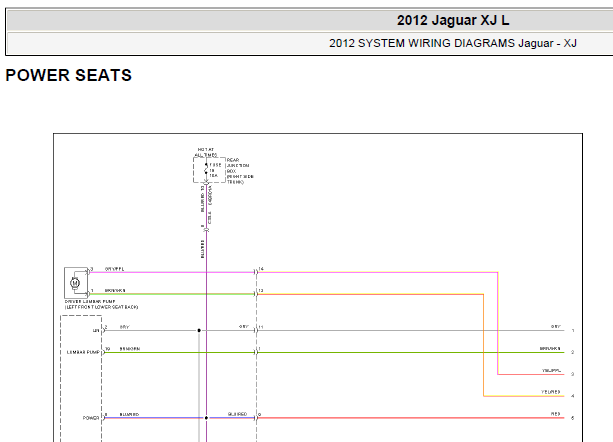Click the fuse symbol in rear junction box
This screenshot has height=442, width=613.
click(x=206, y=169)
